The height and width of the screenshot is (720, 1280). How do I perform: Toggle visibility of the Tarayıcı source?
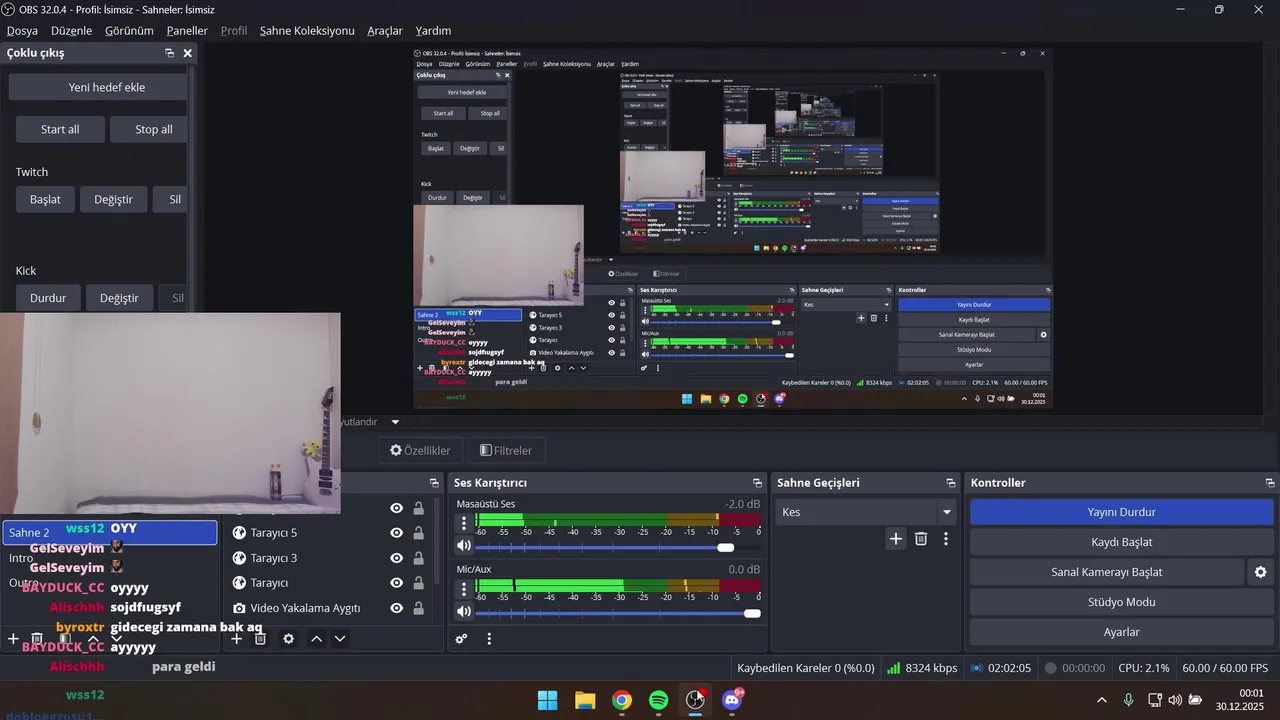coord(397,583)
